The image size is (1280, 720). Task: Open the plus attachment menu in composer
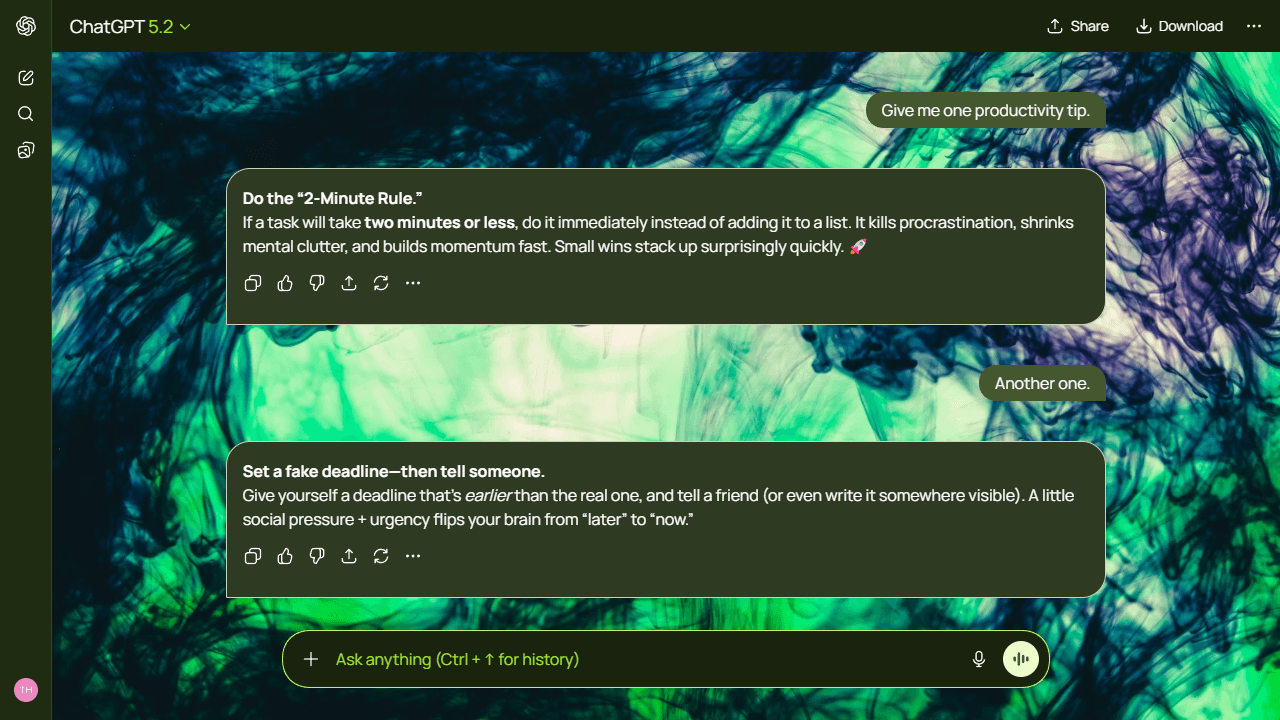coord(311,659)
